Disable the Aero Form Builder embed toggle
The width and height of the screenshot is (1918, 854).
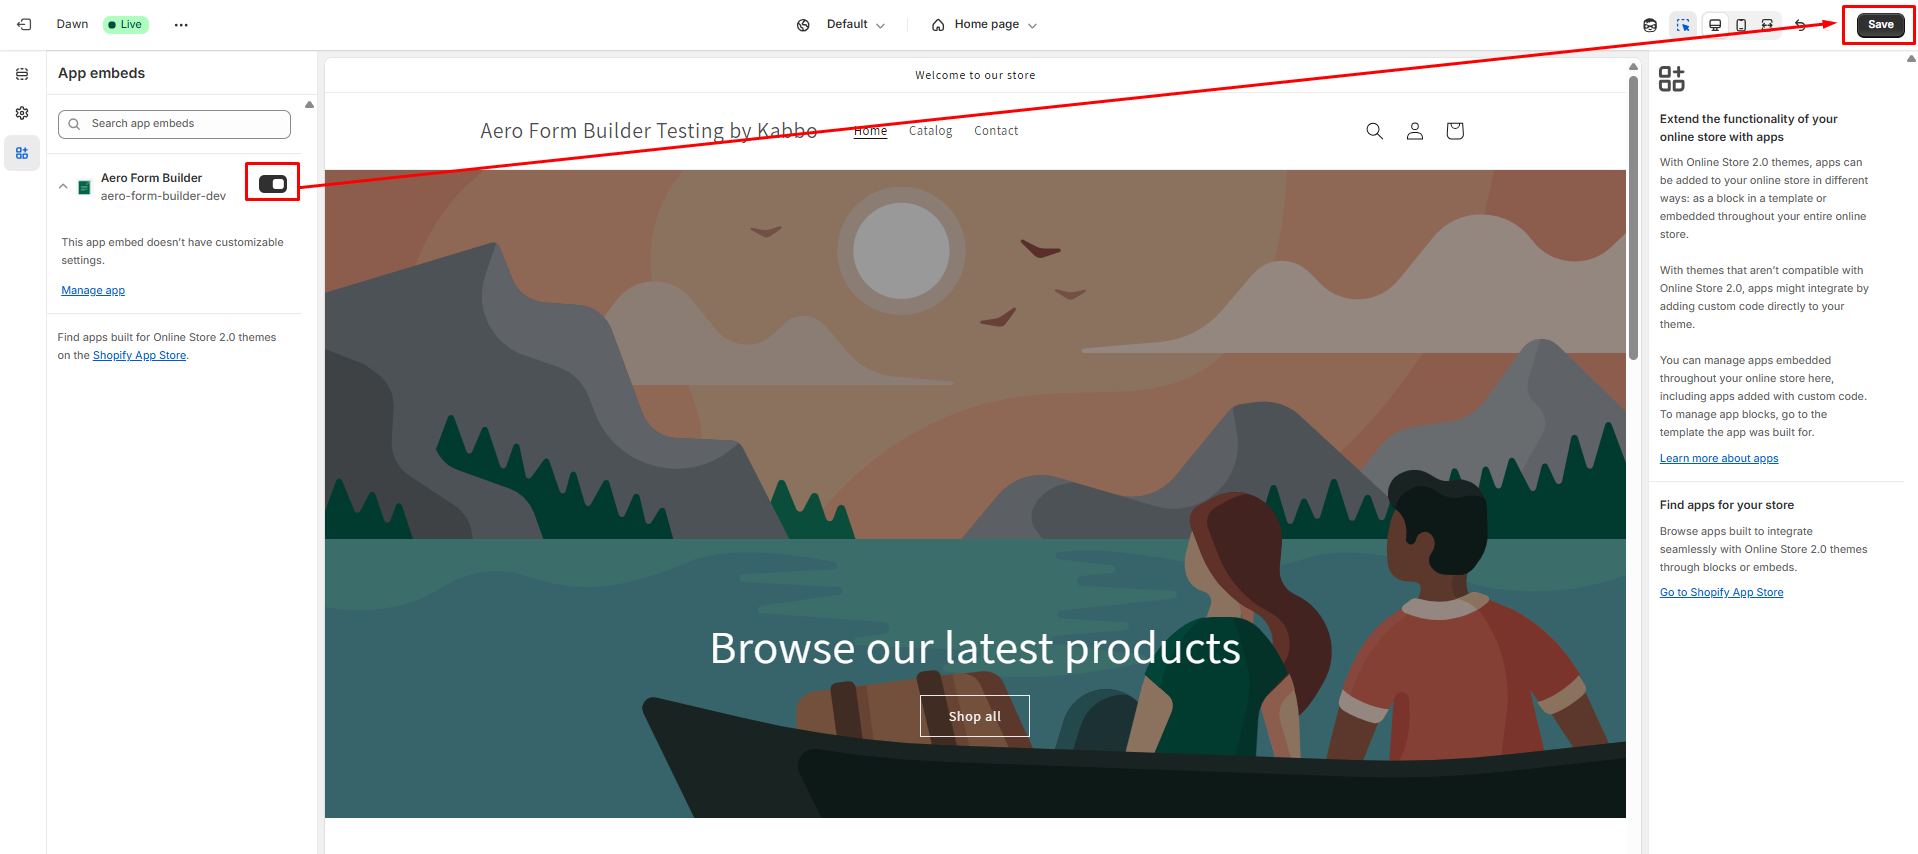coord(272,183)
